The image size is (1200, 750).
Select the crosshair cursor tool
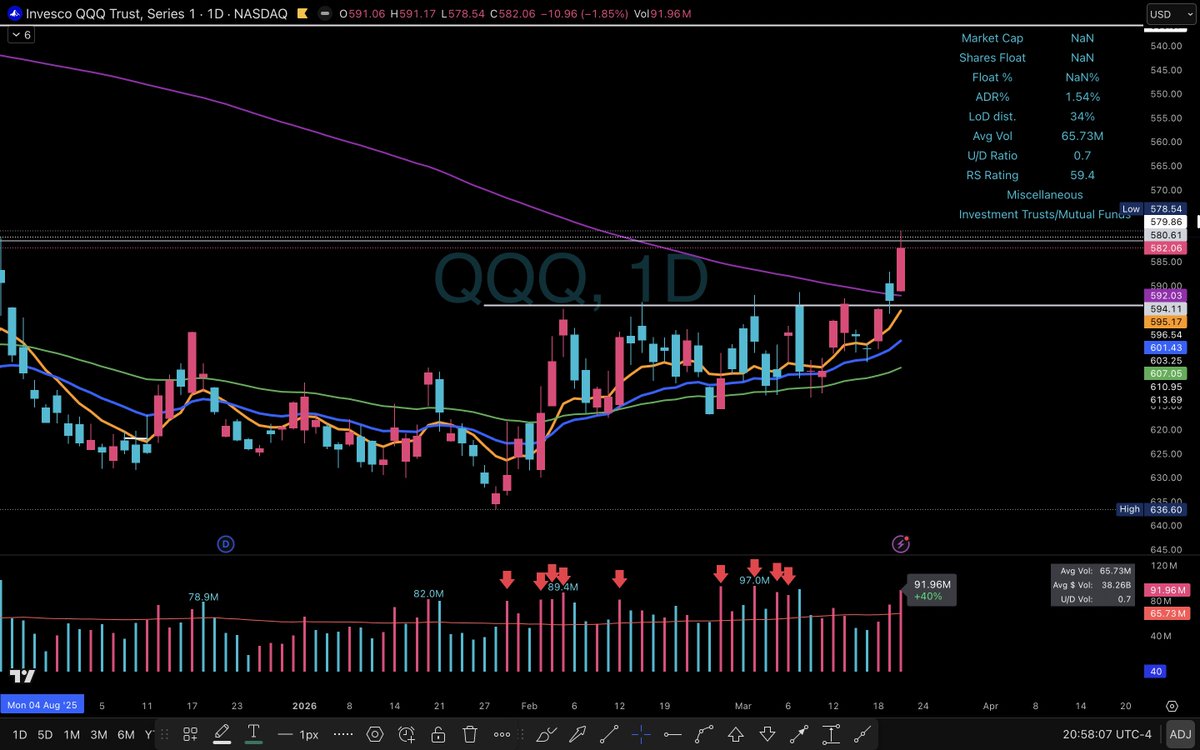click(642, 733)
